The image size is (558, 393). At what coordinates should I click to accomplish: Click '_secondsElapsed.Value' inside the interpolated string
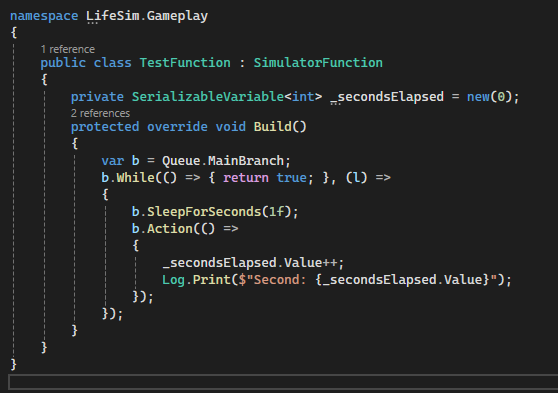tap(402, 280)
